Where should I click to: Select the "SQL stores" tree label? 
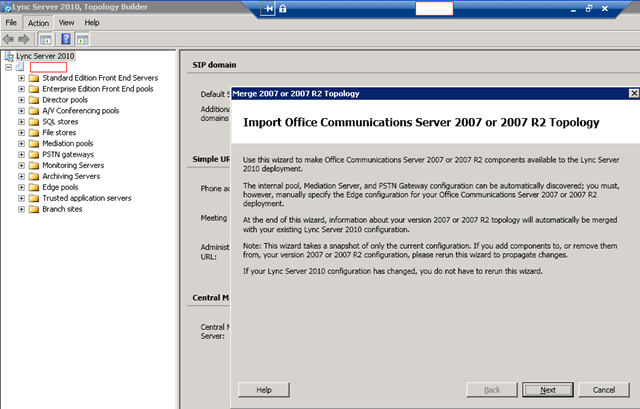click(x=60, y=122)
